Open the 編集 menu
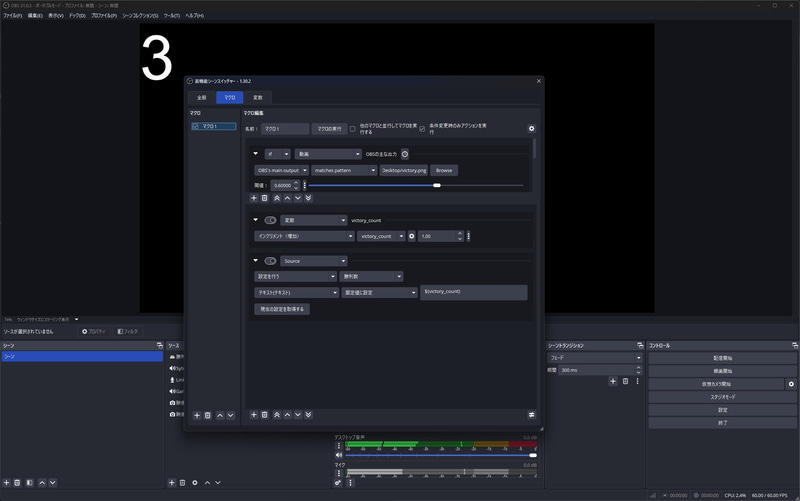This screenshot has height=501, width=800. click(x=35, y=16)
